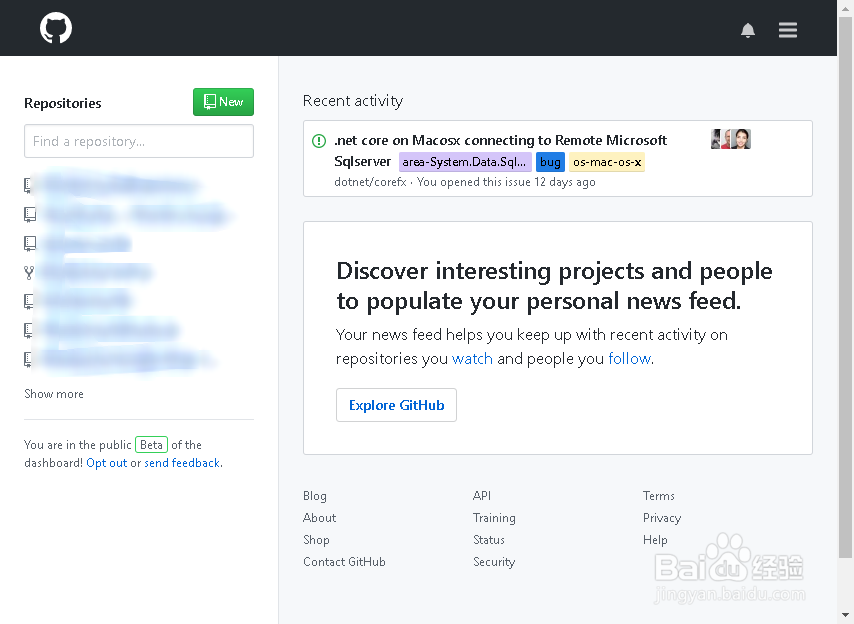Image resolution: width=854 pixels, height=624 pixels.
Task: Select the os-mac-os-x label
Action: pos(607,162)
